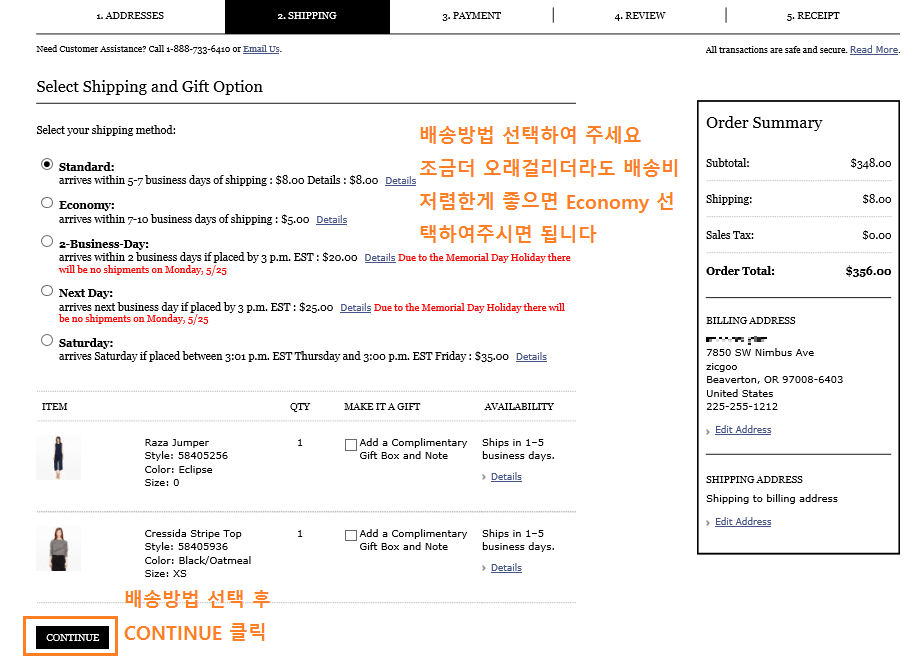Screen dimensions: 923x664
Task: Click the Cressida Stripe Top item name
Action: pos(193,533)
